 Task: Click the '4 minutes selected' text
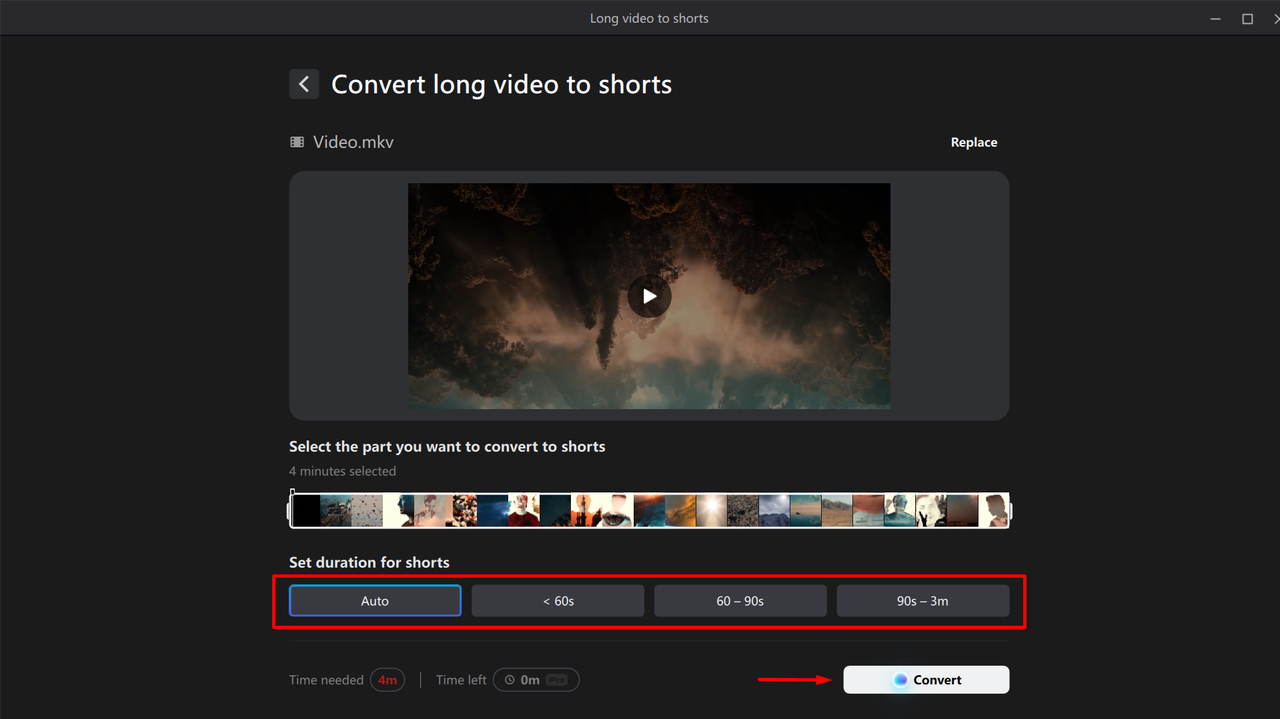pyautogui.click(x=342, y=471)
